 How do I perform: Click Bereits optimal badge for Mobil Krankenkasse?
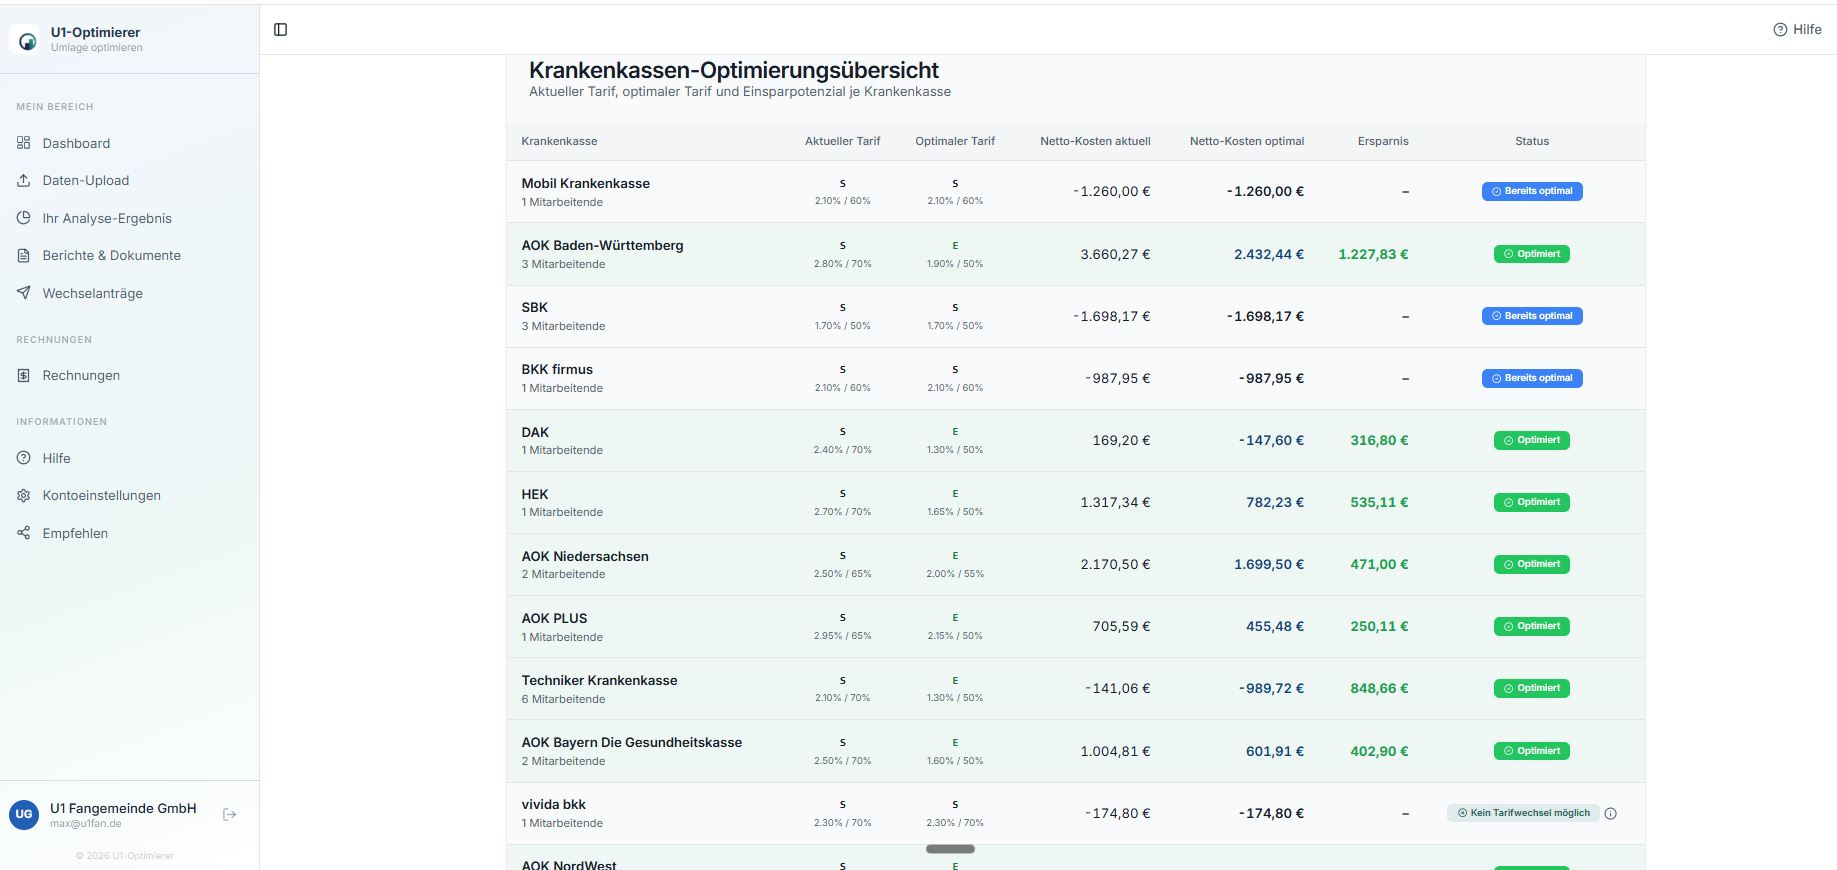[1532, 191]
